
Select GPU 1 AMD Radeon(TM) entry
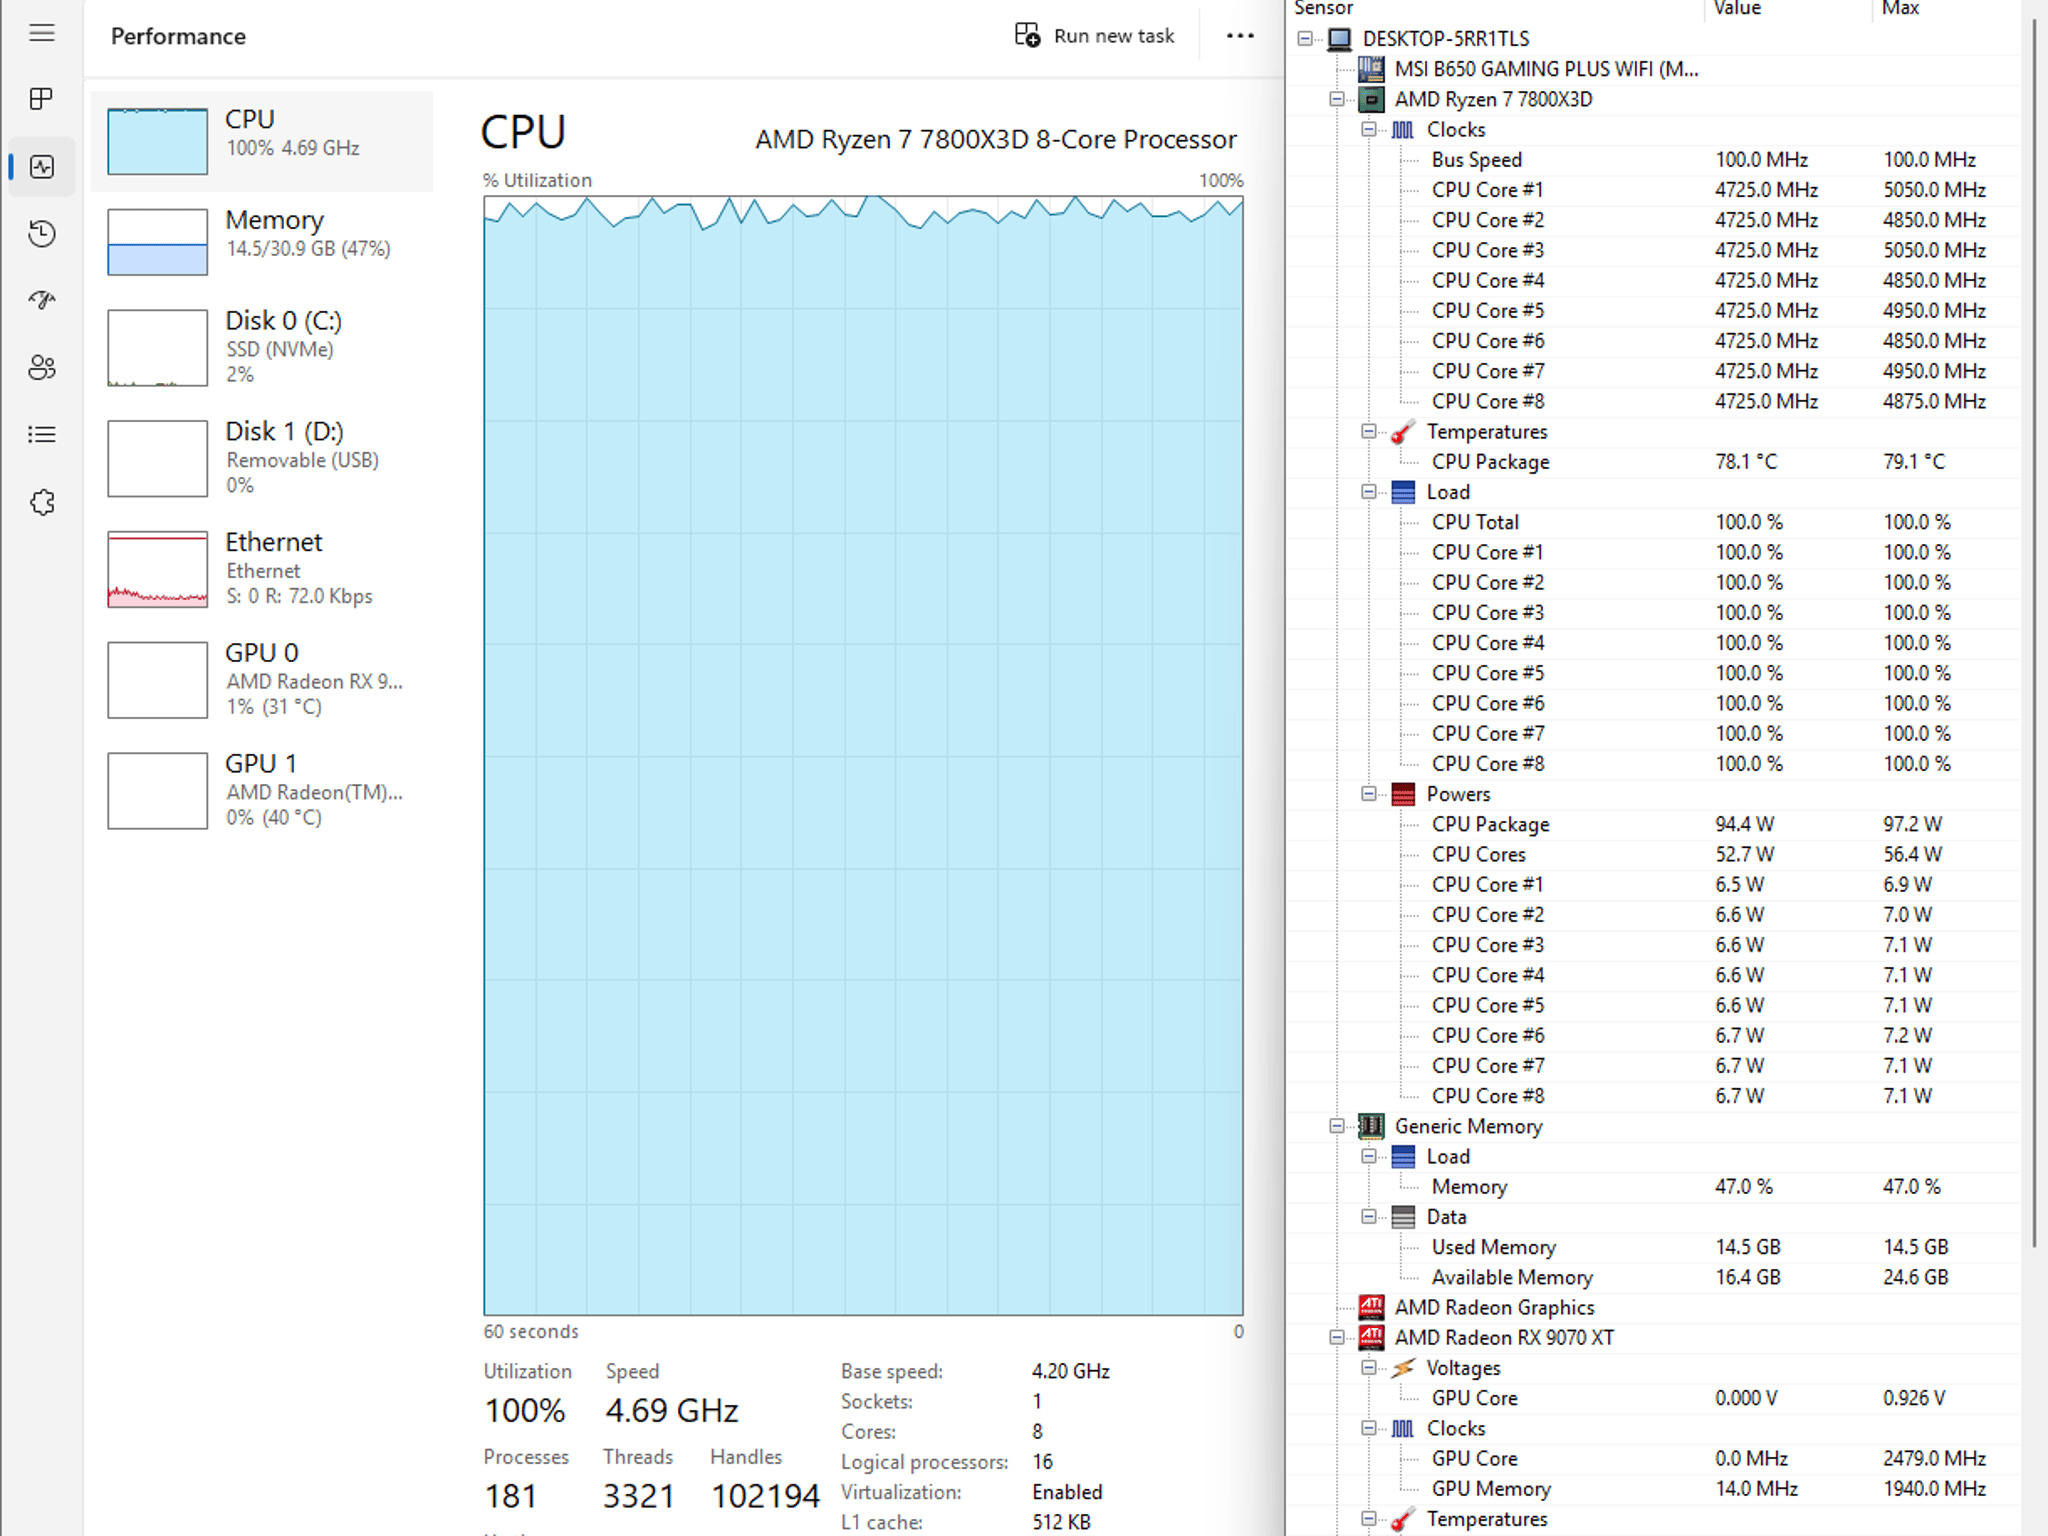click(x=262, y=791)
